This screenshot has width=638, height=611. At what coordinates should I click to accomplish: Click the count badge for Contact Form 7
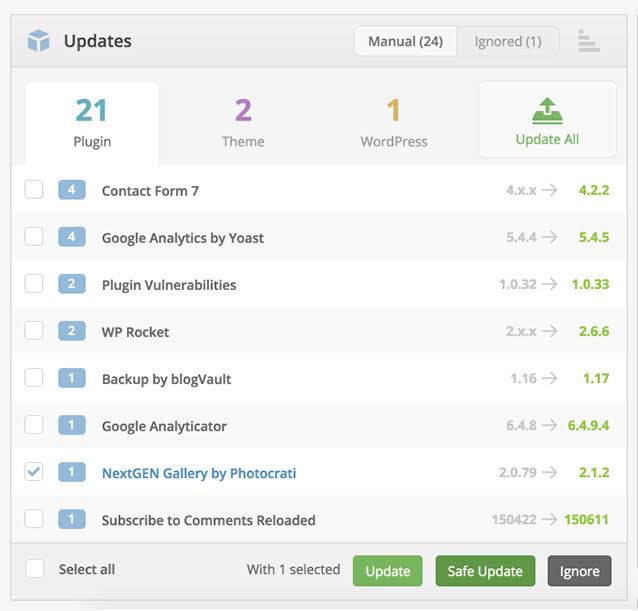(72, 190)
